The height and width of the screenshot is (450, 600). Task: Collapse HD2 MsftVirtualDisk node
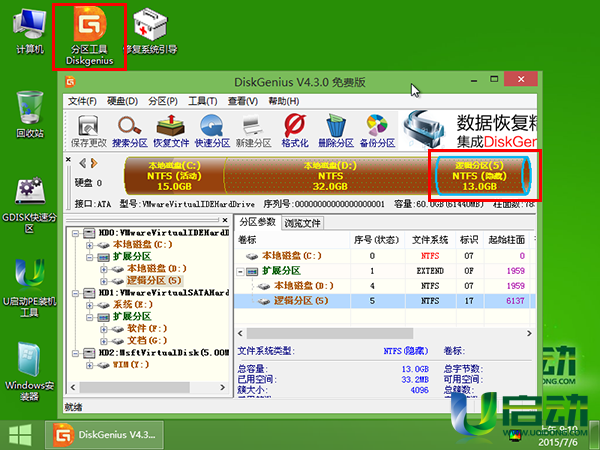[x=75, y=353]
